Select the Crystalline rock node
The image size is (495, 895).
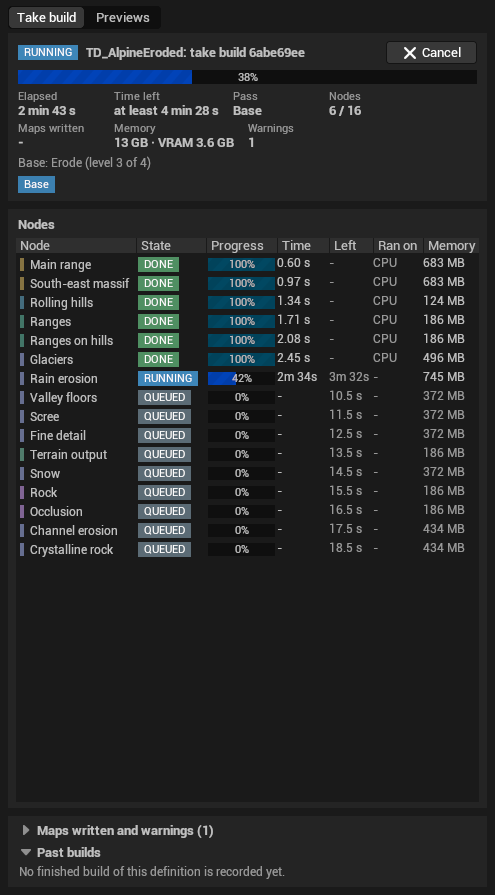pos(247,549)
